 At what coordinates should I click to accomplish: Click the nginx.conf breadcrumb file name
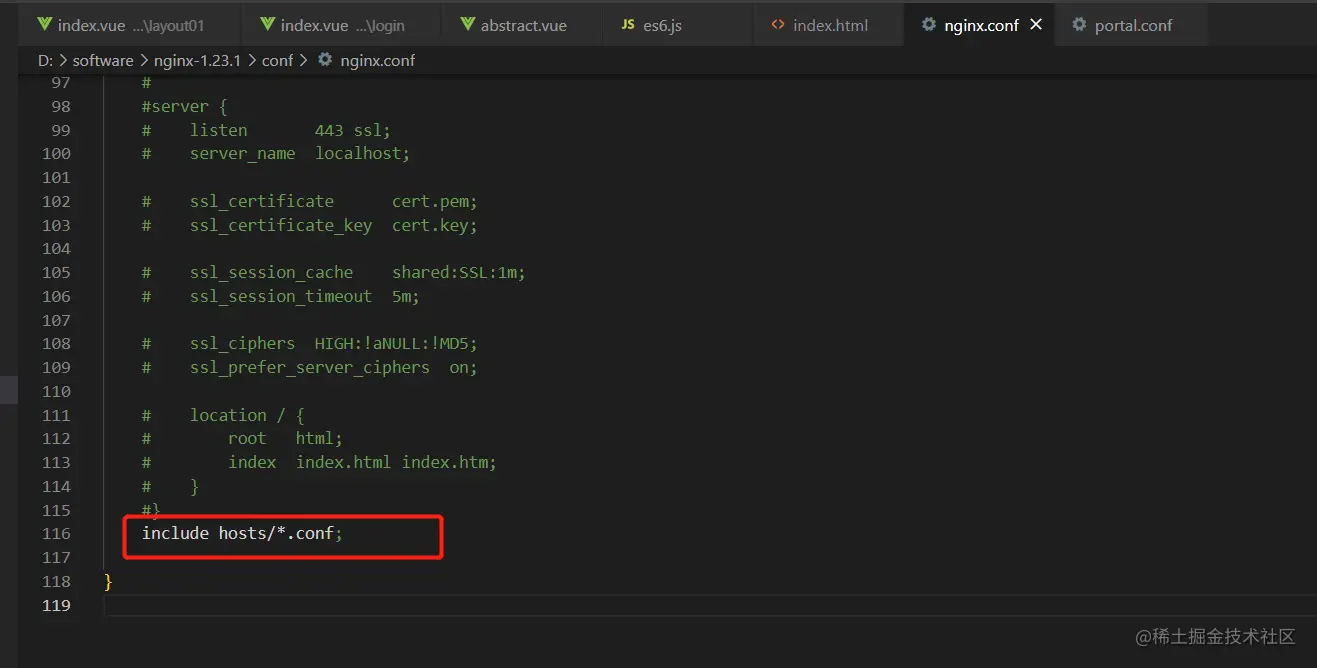(377, 60)
